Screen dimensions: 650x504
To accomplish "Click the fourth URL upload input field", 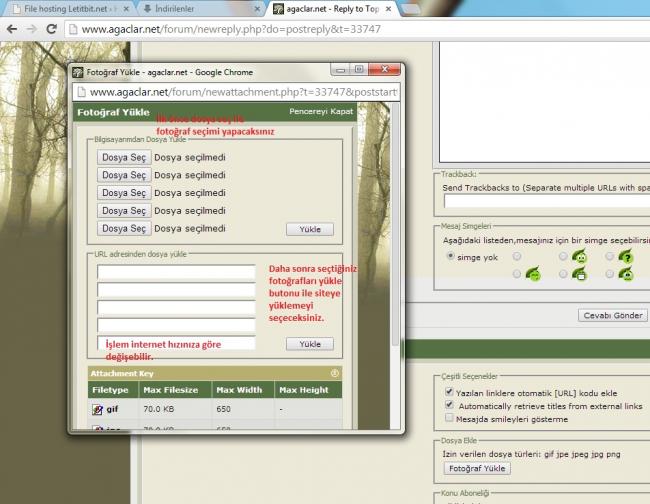I will [x=176, y=326].
